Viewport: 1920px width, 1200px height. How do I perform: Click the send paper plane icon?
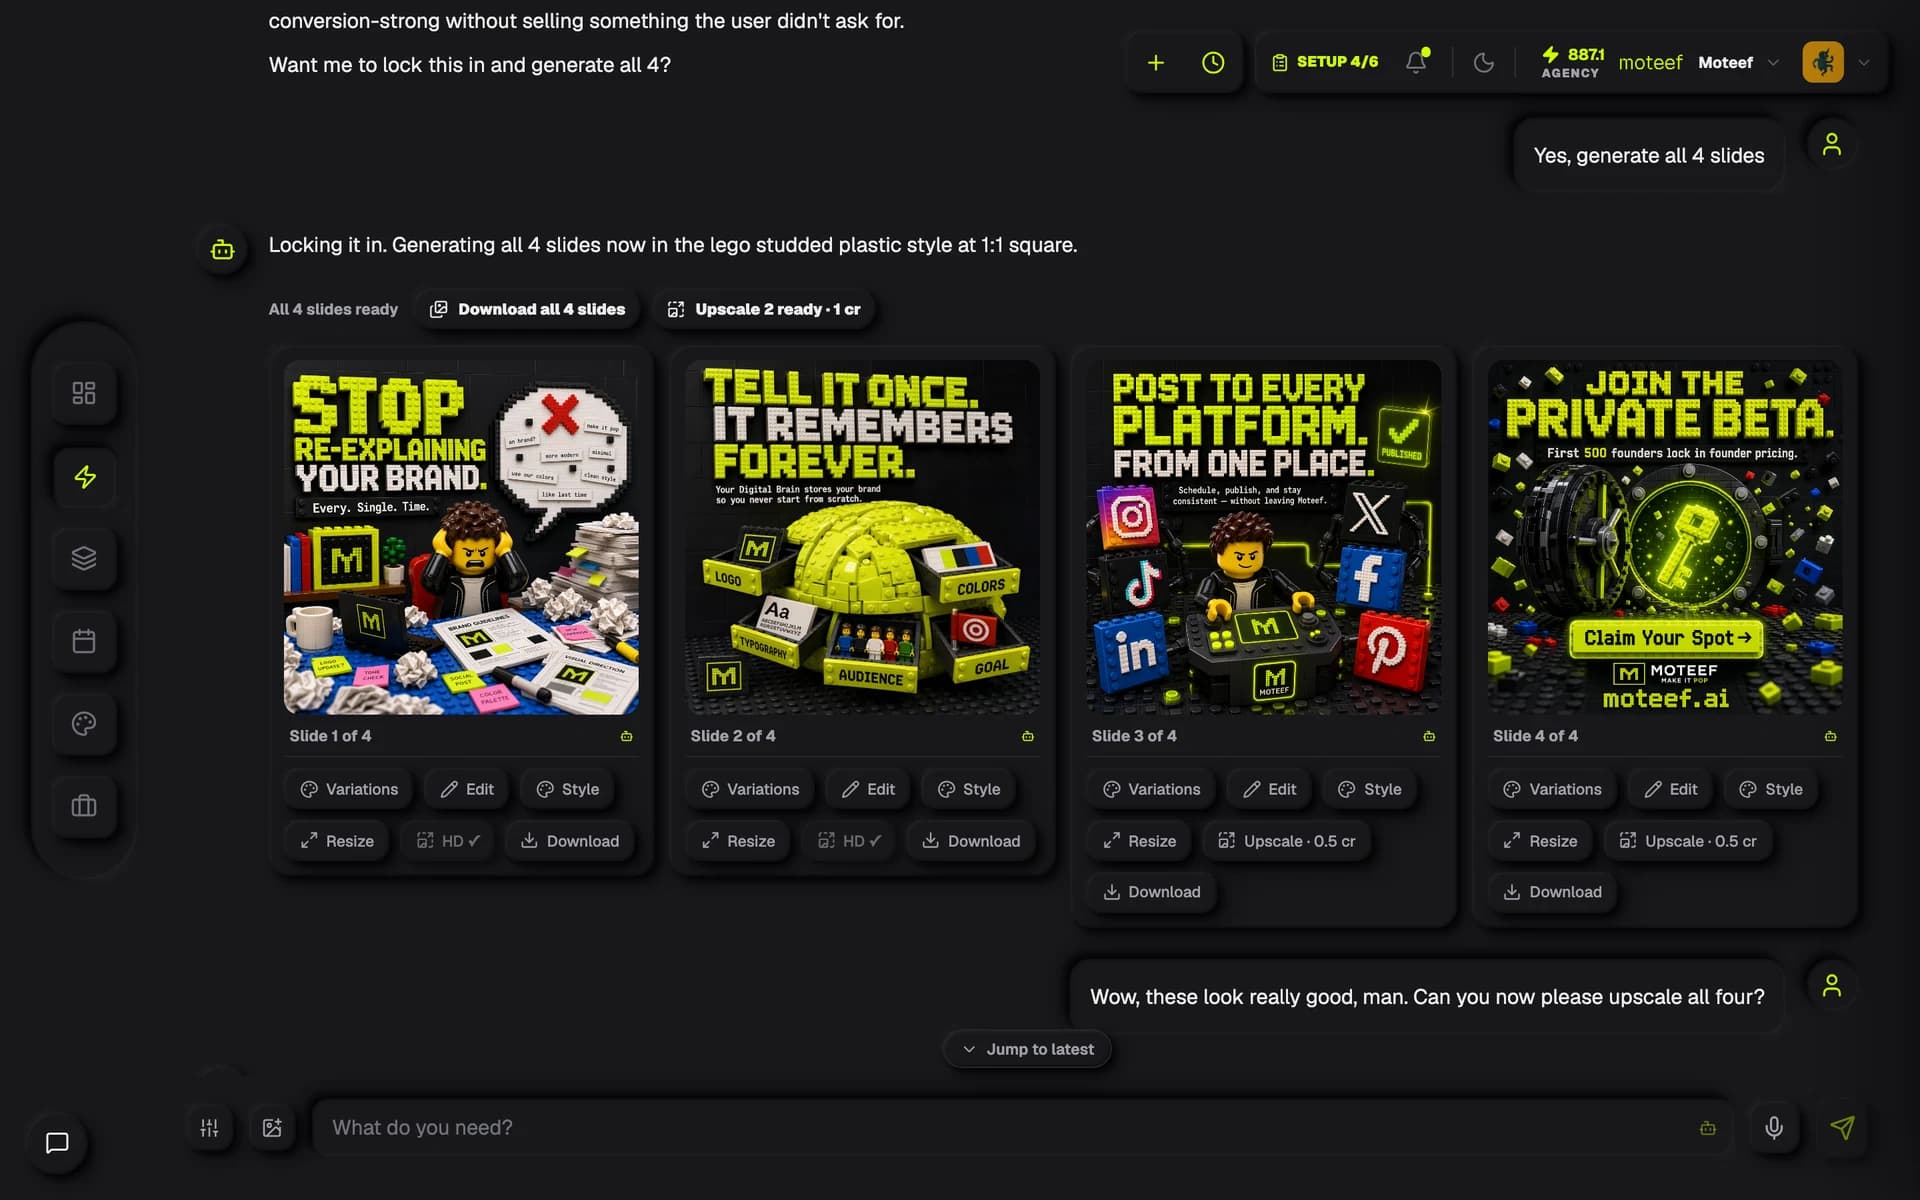[1842, 1128]
